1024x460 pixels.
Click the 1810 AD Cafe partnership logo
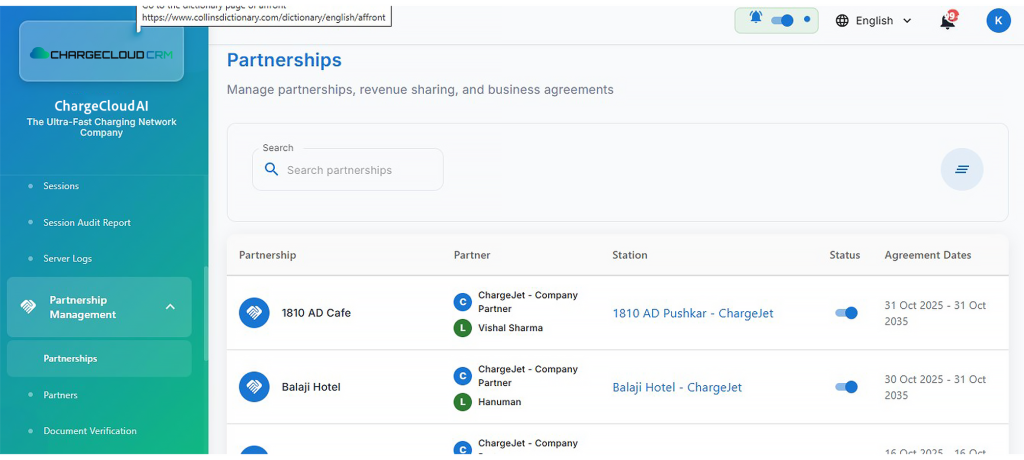254,313
